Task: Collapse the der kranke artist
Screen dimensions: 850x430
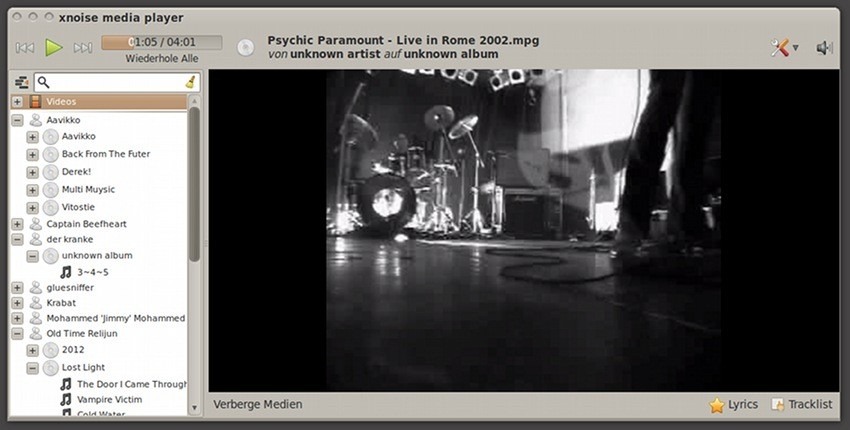Action: click(x=17, y=239)
